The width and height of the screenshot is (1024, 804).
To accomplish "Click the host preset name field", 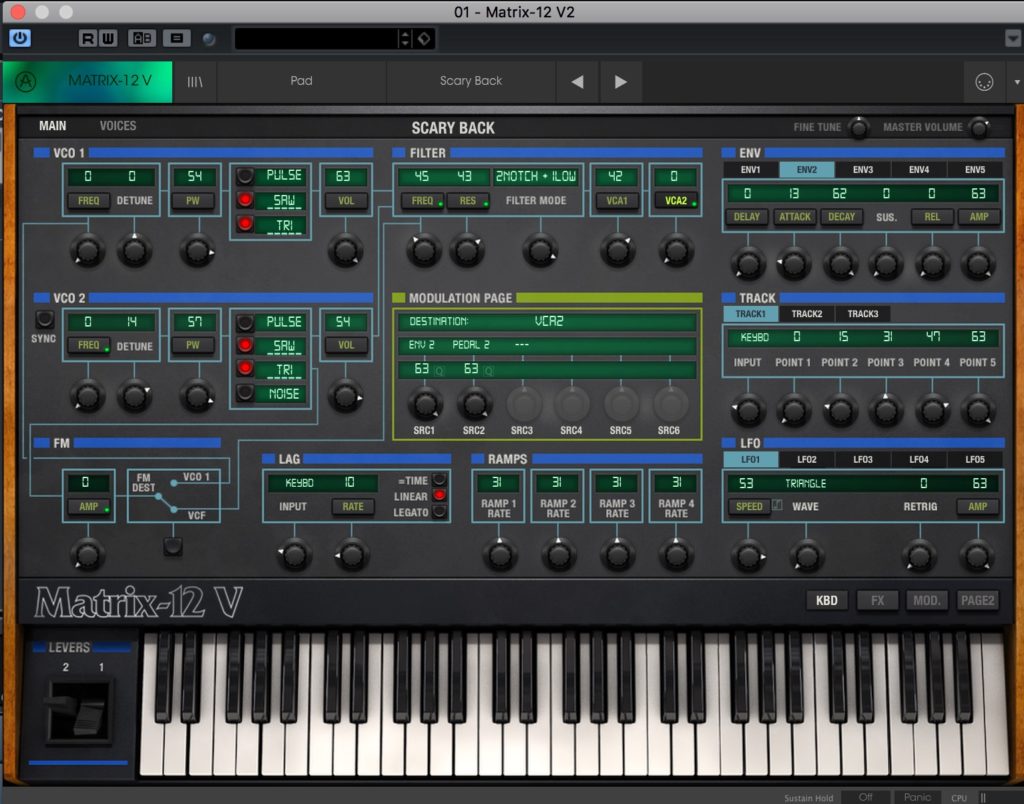I will point(317,39).
